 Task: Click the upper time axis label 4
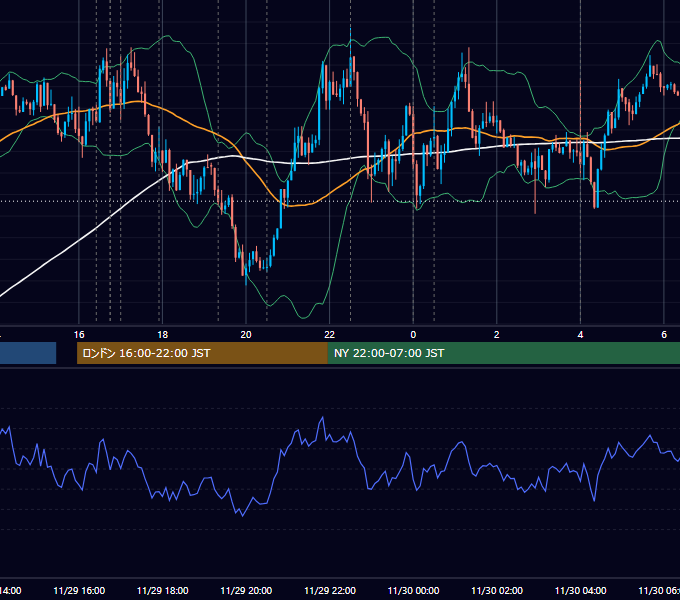(x=580, y=335)
